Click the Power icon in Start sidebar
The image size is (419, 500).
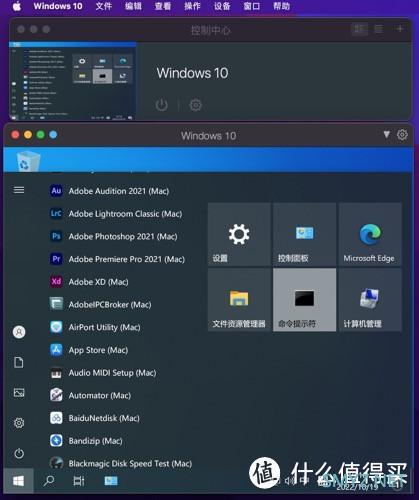pos(19,453)
